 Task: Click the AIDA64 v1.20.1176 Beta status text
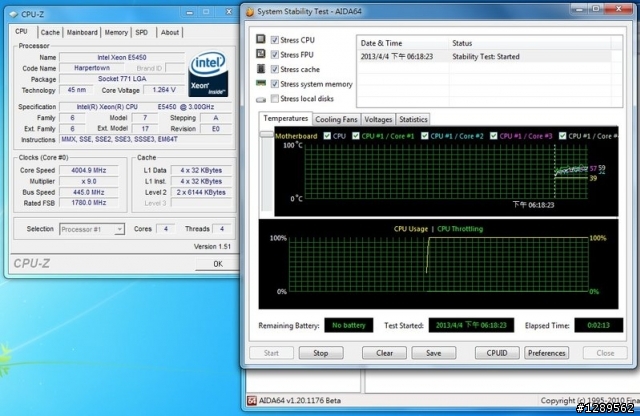pyautogui.click(x=300, y=400)
